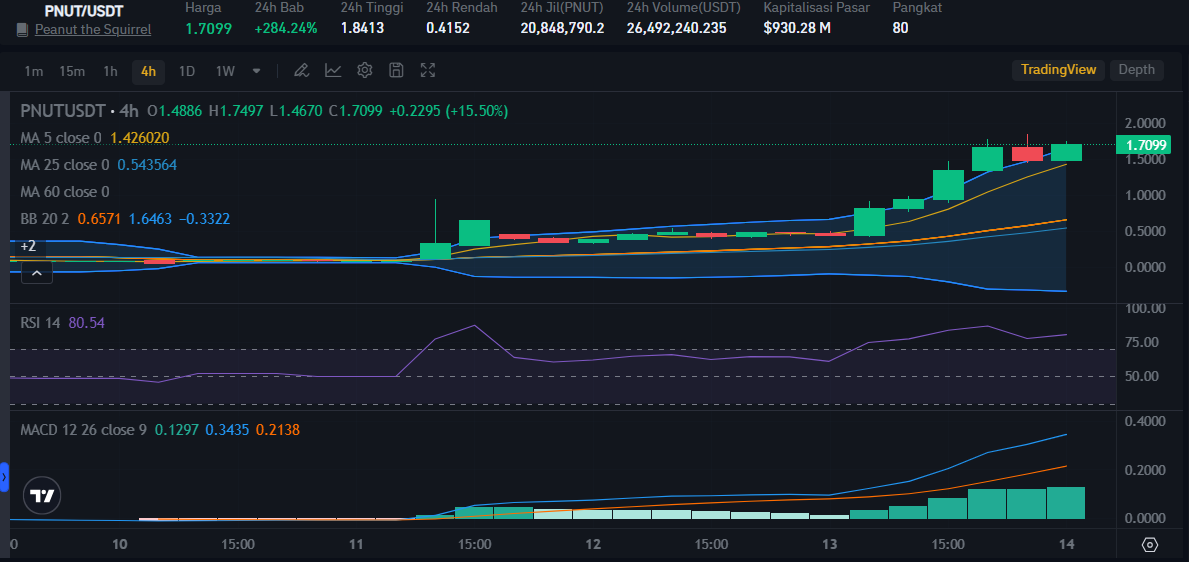Viewport: 1189px width, 562px height.
Task: Select the MA 60 close indicator label
Action: click(x=64, y=192)
